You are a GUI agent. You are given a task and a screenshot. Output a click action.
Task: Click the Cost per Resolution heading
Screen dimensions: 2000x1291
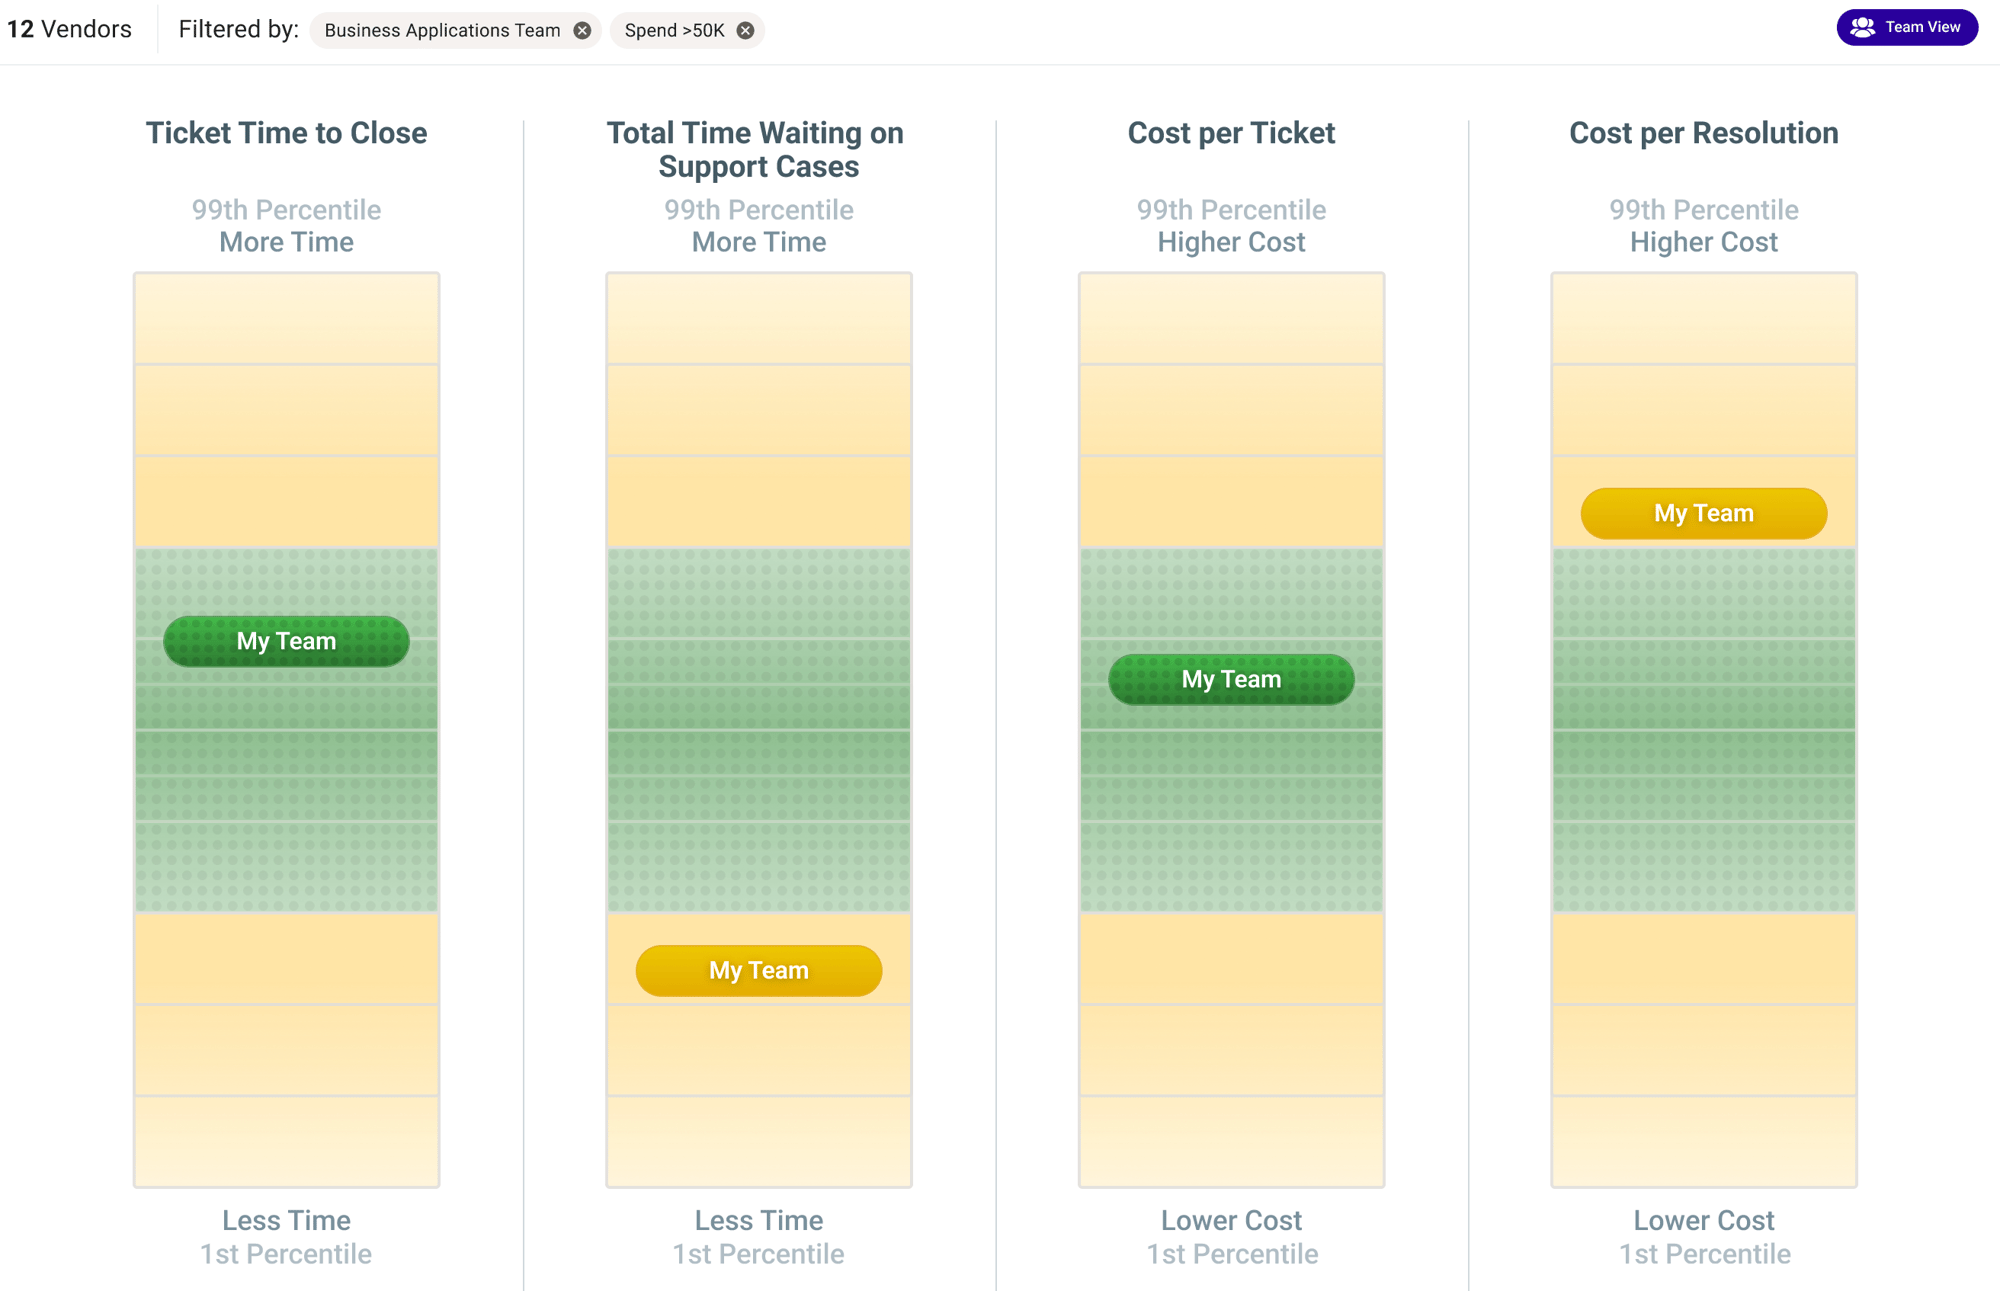(x=1703, y=133)
